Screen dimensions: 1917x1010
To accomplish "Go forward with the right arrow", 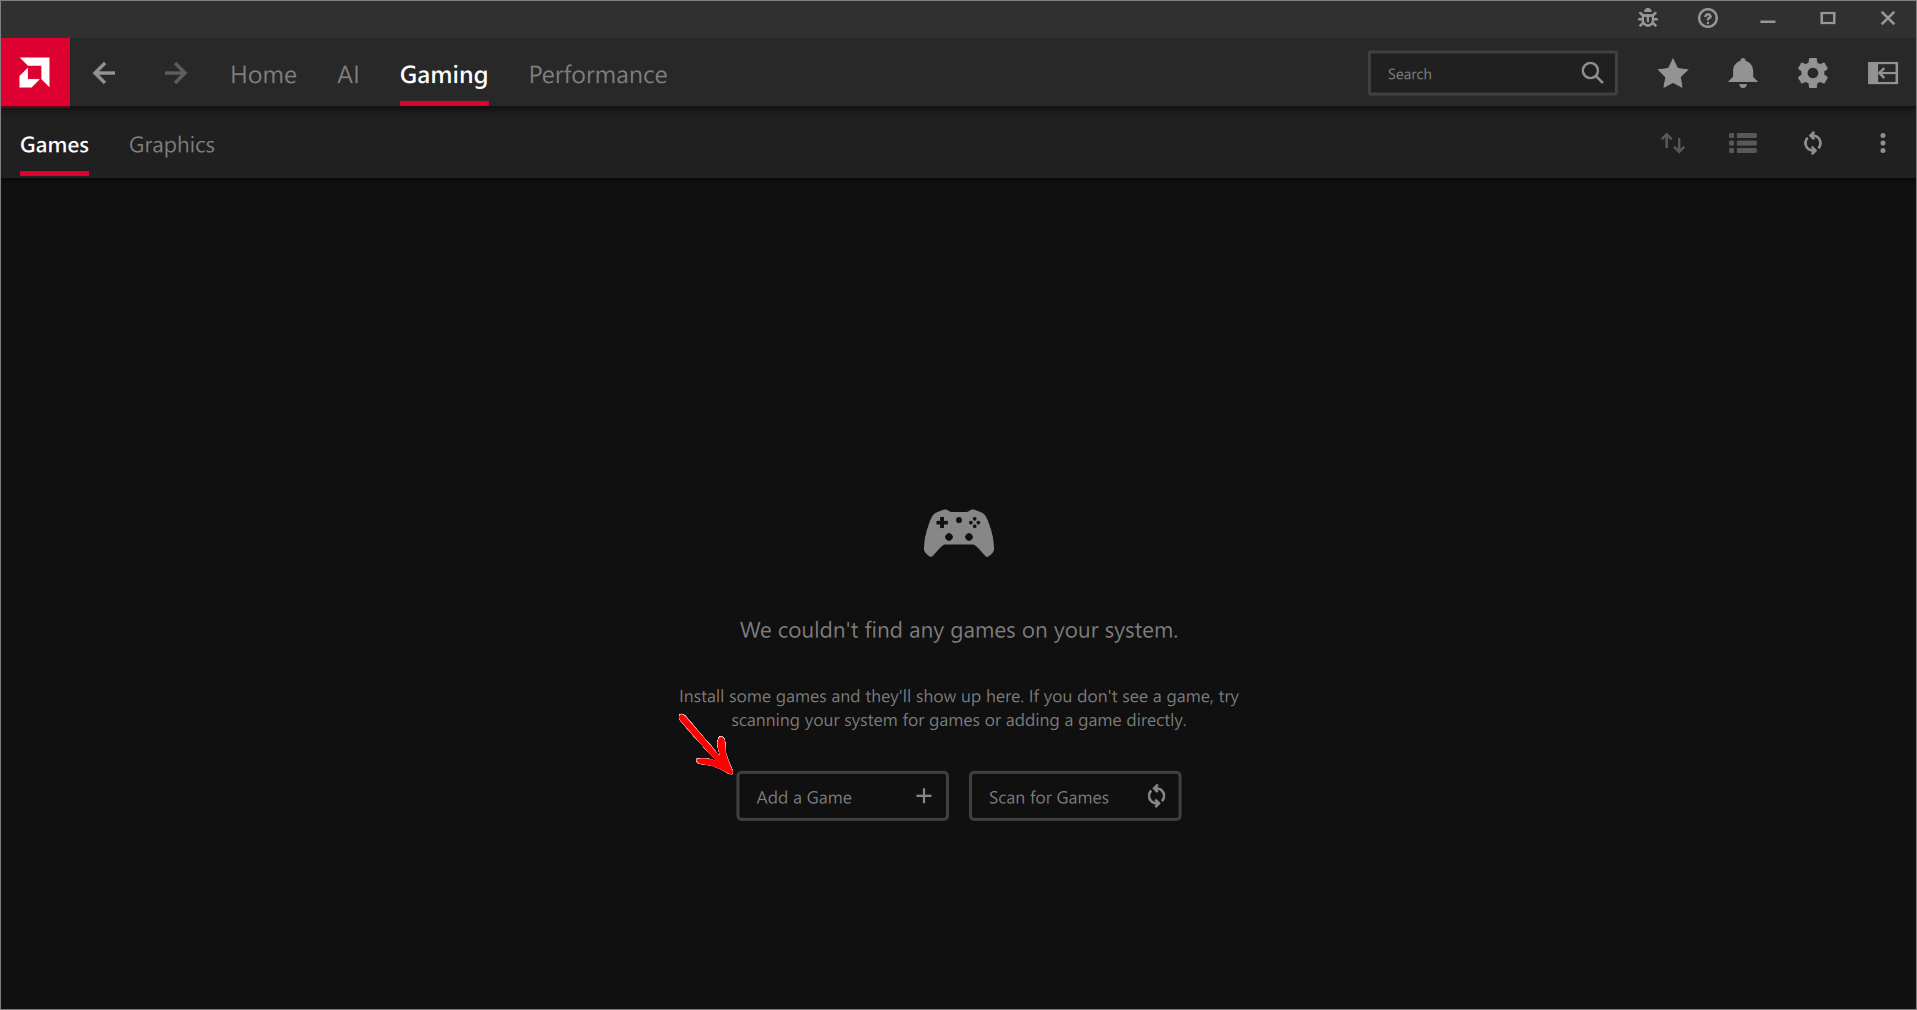I will coord(175,73).
